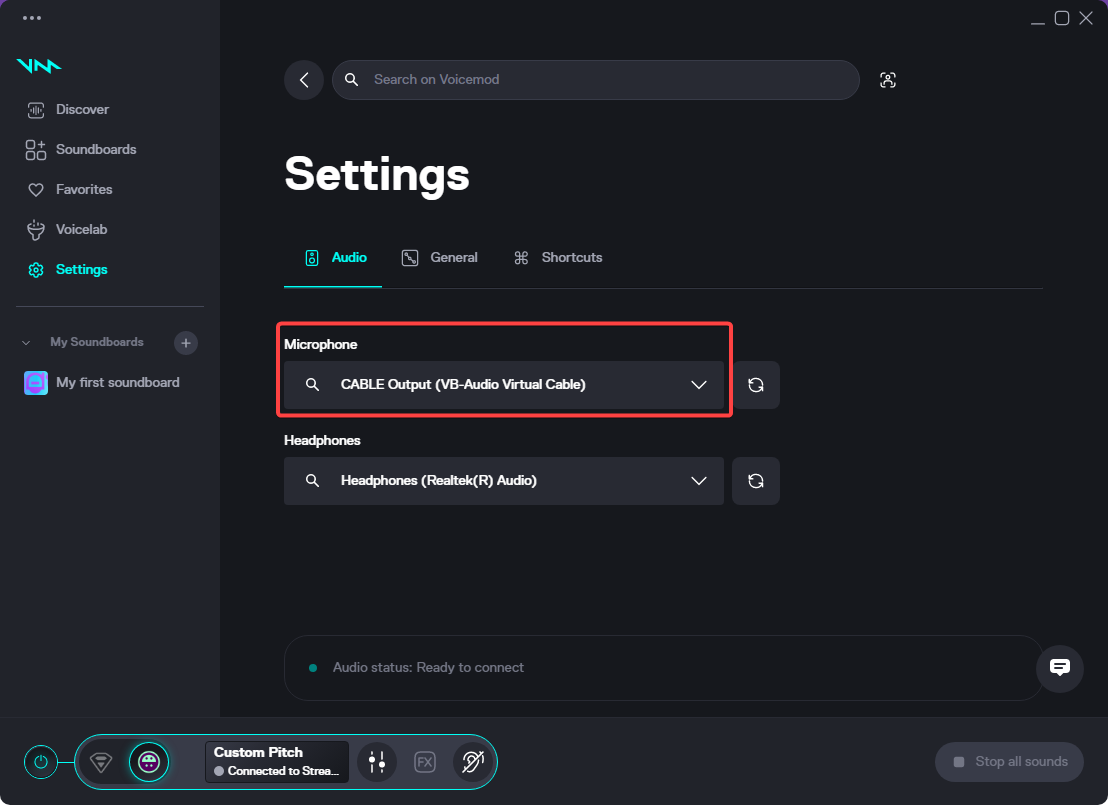The width and height of the screenshot is (1108, 805).
Task: Toggle the power button in bottom bar
Action: (x=41, y=762)
